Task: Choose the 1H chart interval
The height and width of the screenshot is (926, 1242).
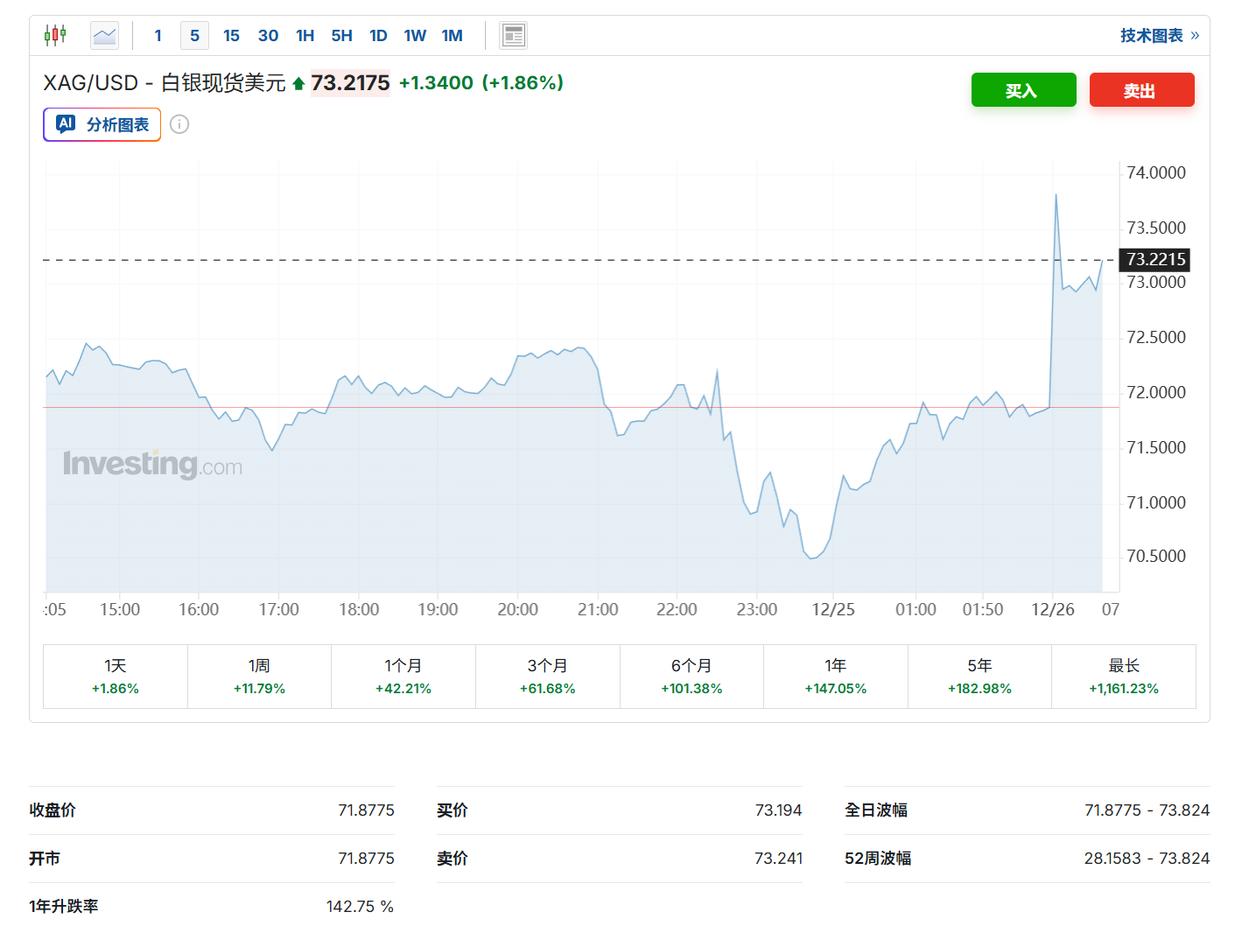Action: (305, 35)
